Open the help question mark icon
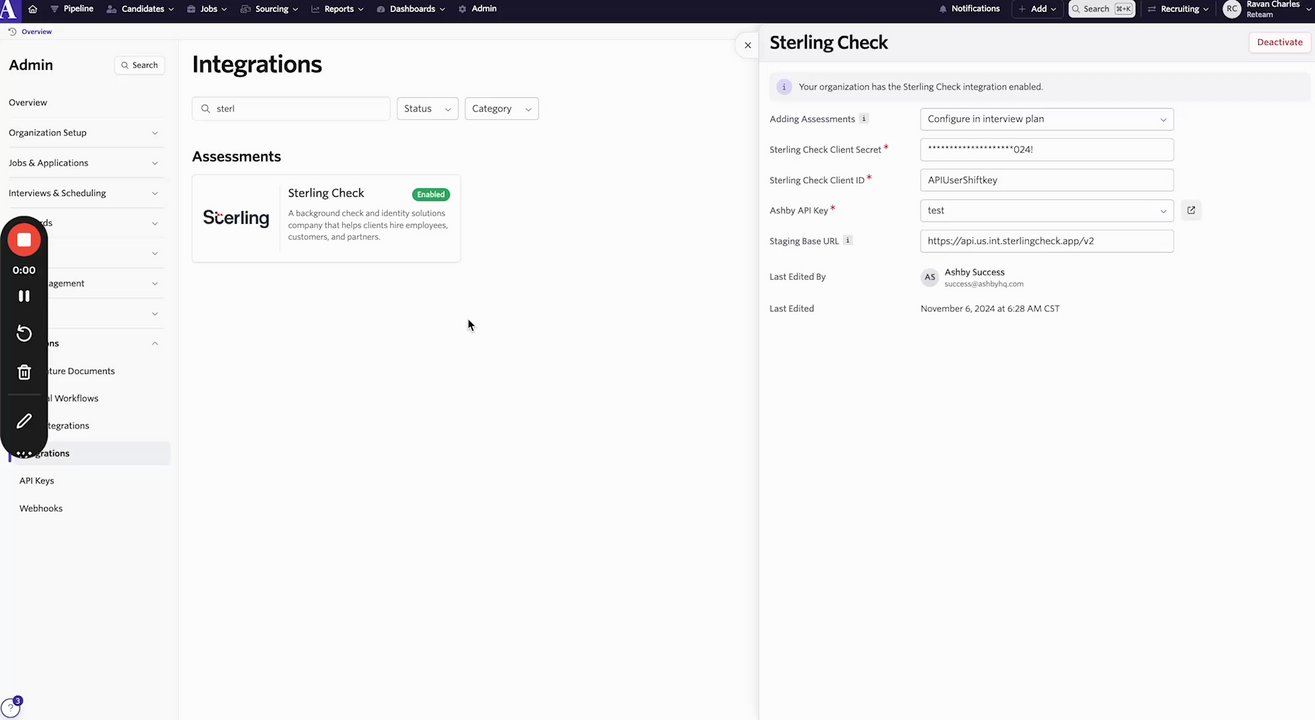 pyautogui.click(x=9, y=708)
